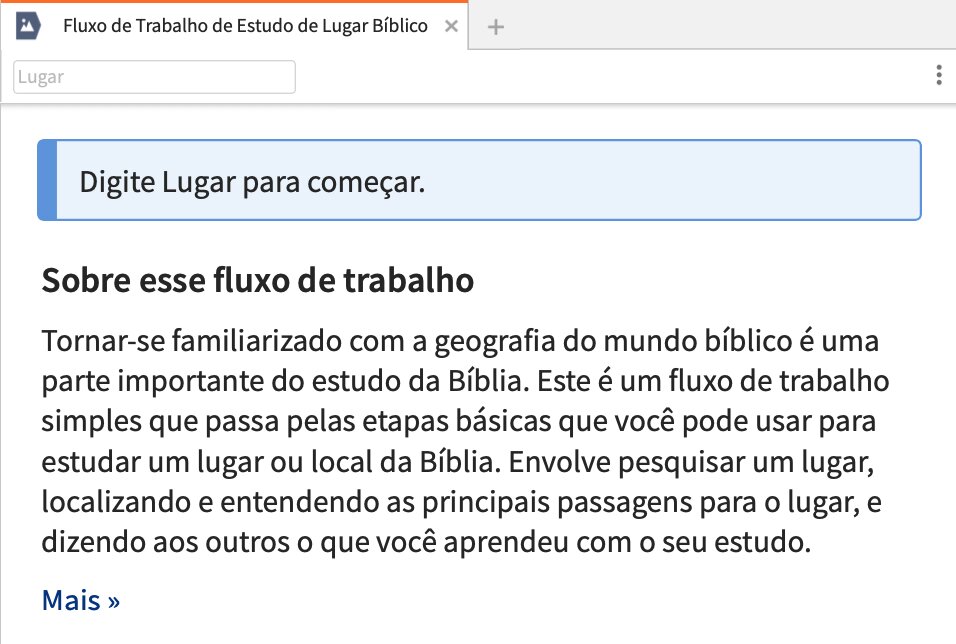This screenshot has height=644, width=956.
Task: Click the line starting parte importante
Action: (x=465, y=381)
